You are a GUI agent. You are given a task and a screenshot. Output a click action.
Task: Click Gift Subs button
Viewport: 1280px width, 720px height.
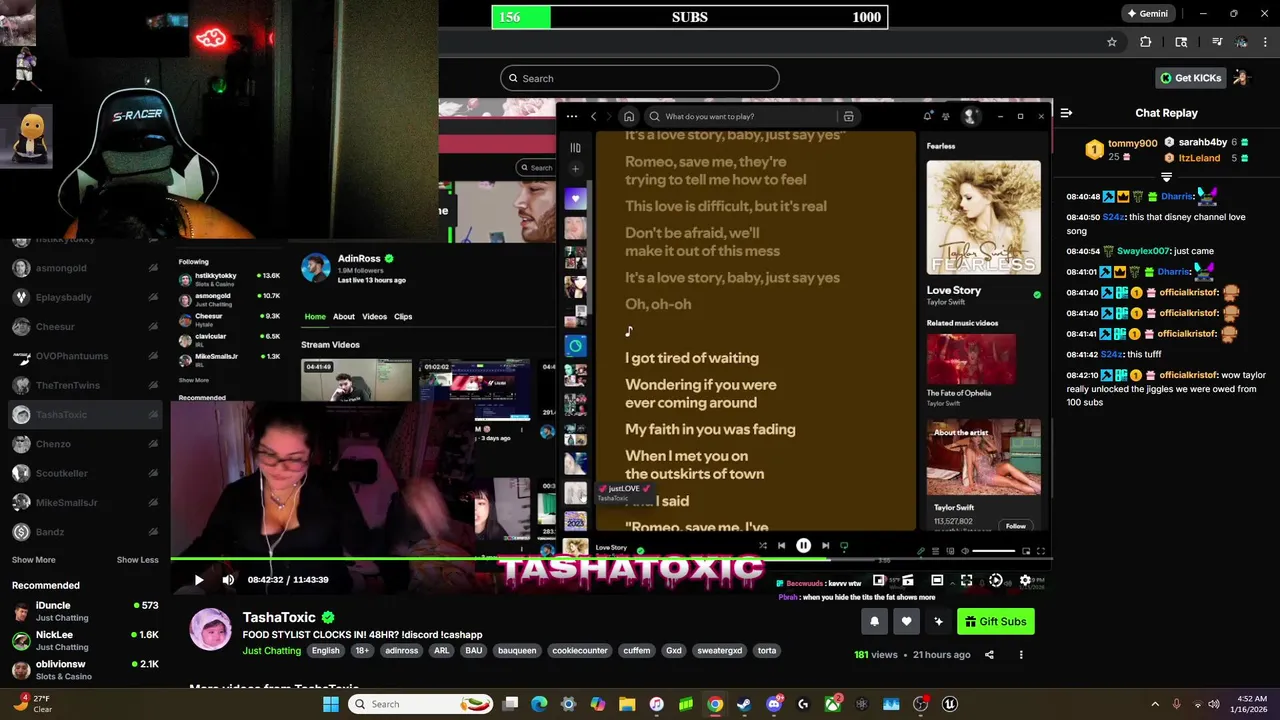coord(995,621)
